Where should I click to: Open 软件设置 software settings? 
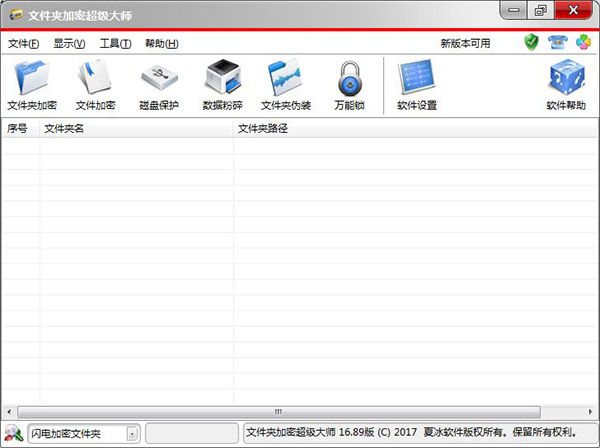[x=417, y=85]
